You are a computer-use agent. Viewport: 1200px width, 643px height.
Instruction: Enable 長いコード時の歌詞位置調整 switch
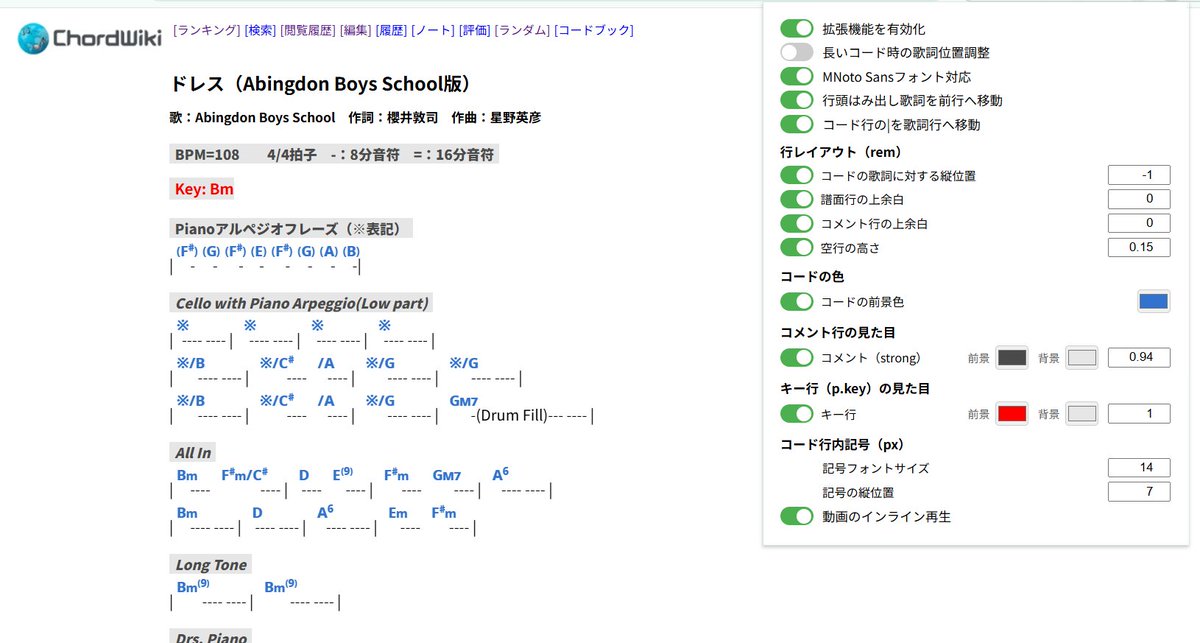(x=797, y=52)
